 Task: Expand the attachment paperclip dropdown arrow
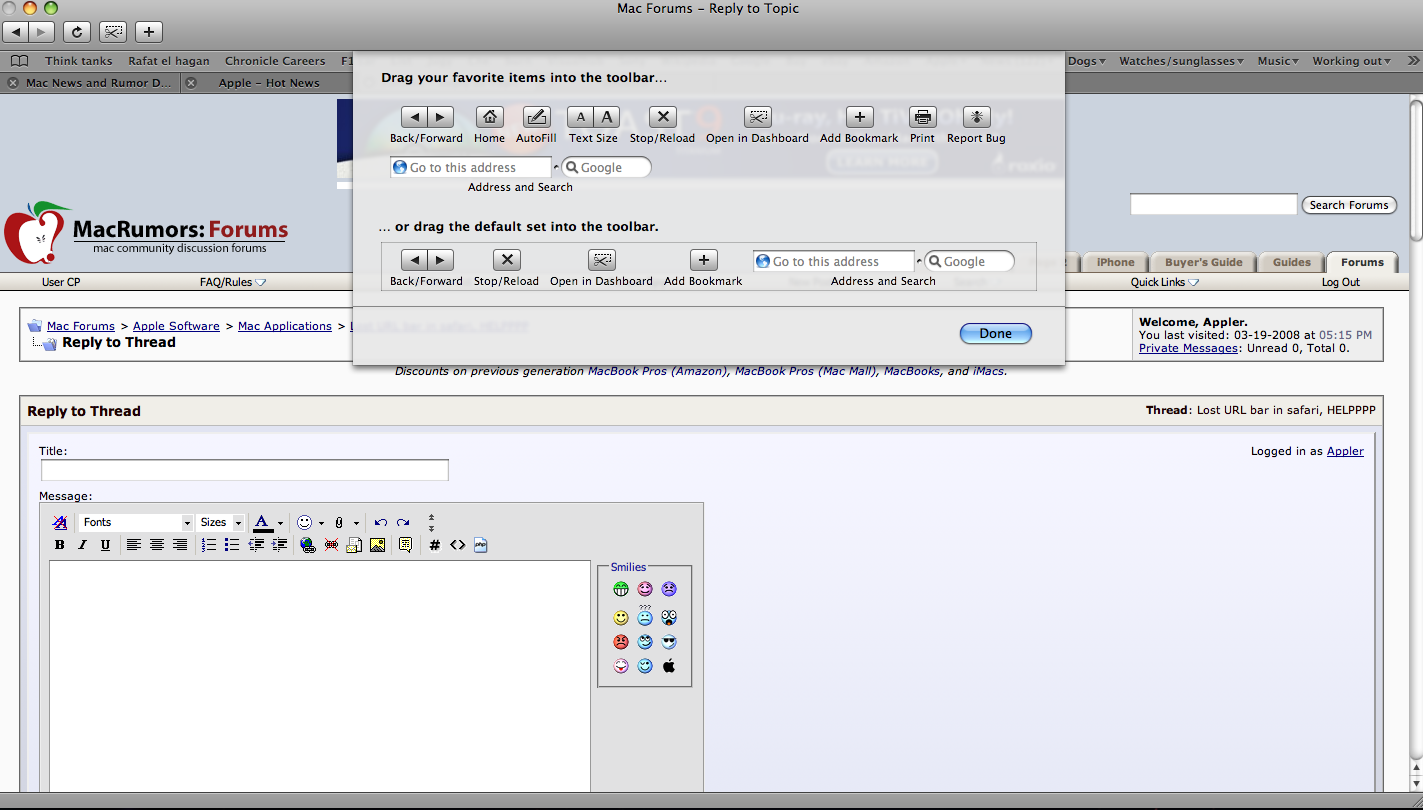point(356,523)
